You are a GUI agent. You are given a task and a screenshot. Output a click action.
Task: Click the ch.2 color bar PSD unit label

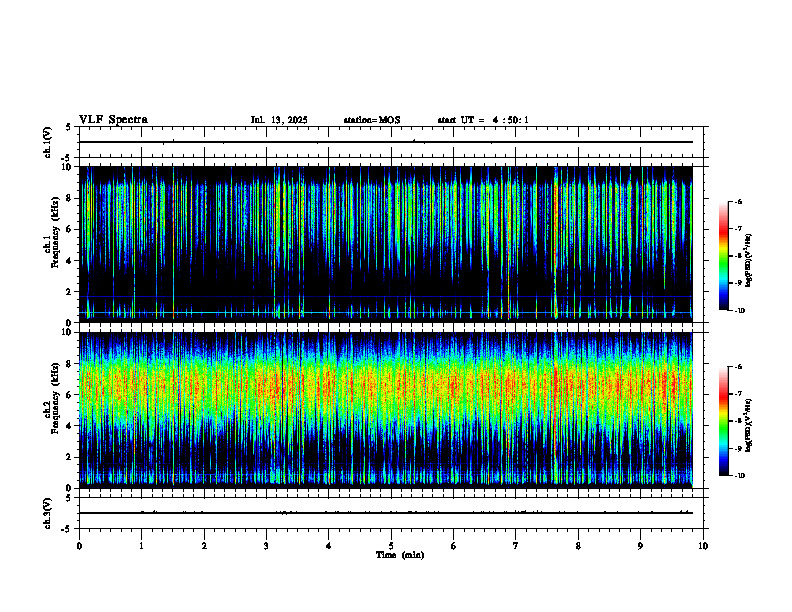coord(749,425)
